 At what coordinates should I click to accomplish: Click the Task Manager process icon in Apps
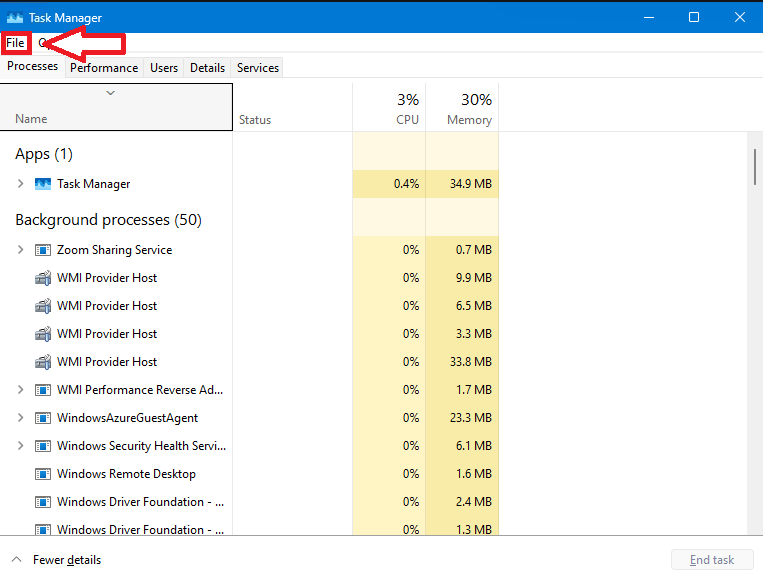(43, 184)
